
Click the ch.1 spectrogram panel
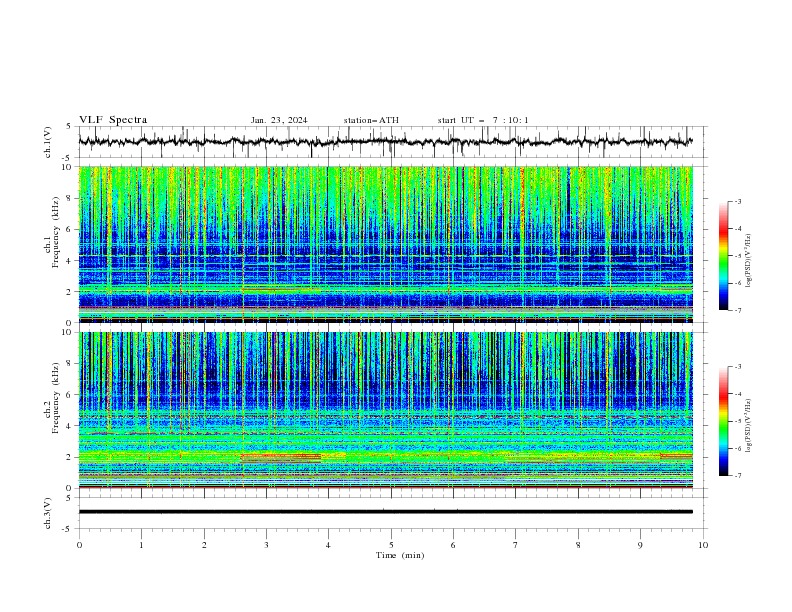385,244
